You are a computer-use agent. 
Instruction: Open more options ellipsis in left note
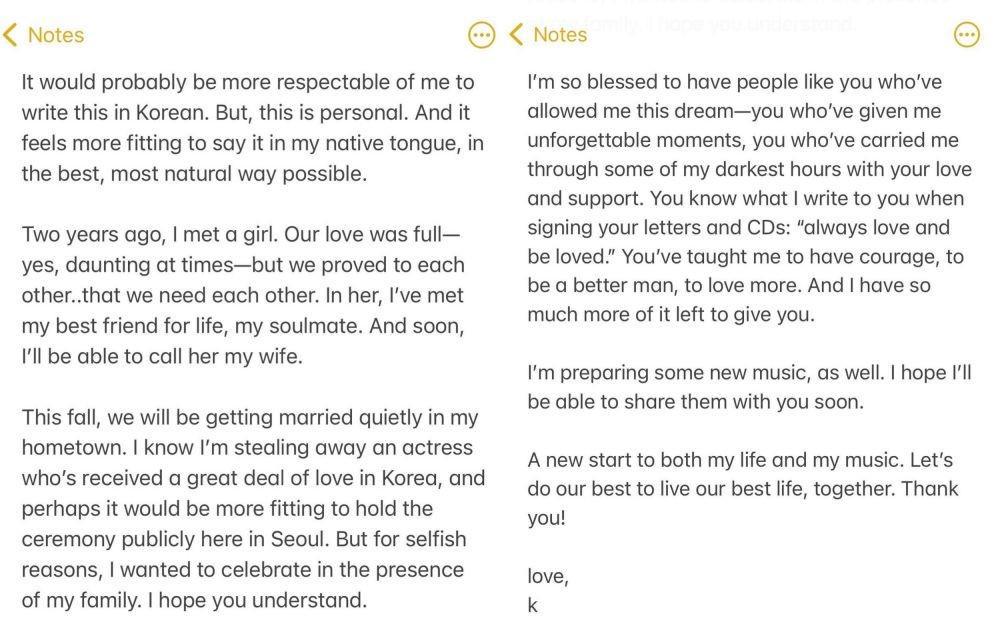tap(482, 35)
